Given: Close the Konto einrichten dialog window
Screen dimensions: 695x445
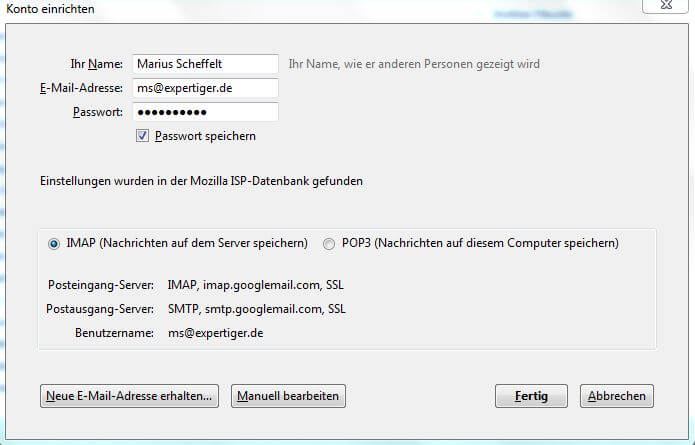Looking at the screenshot, I should point(665,5).
